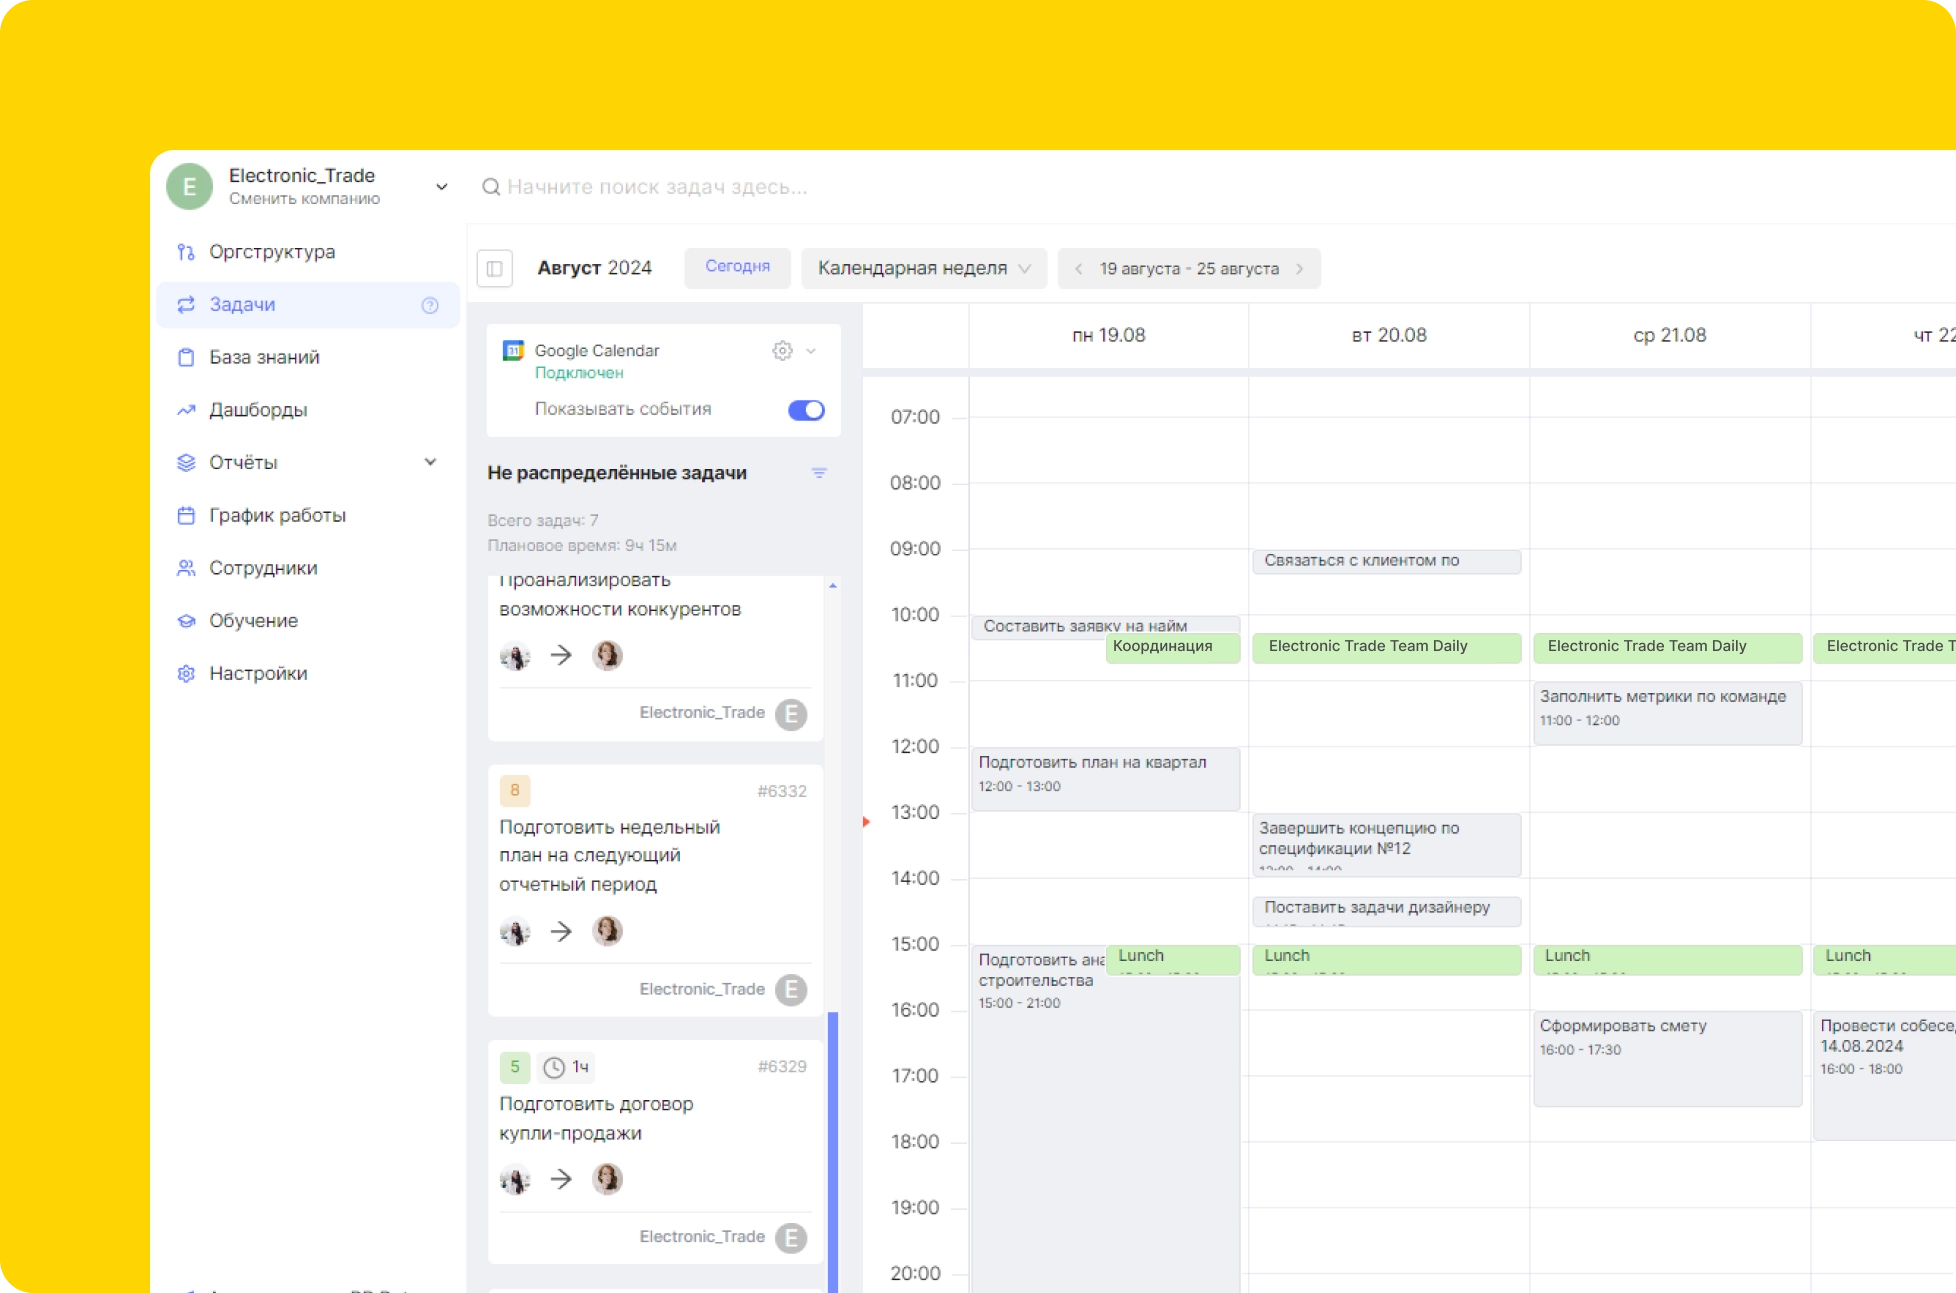1956x1293 pixels.
Task: Click assignee avatar on task #6332
Action: (x=607, y=931)
